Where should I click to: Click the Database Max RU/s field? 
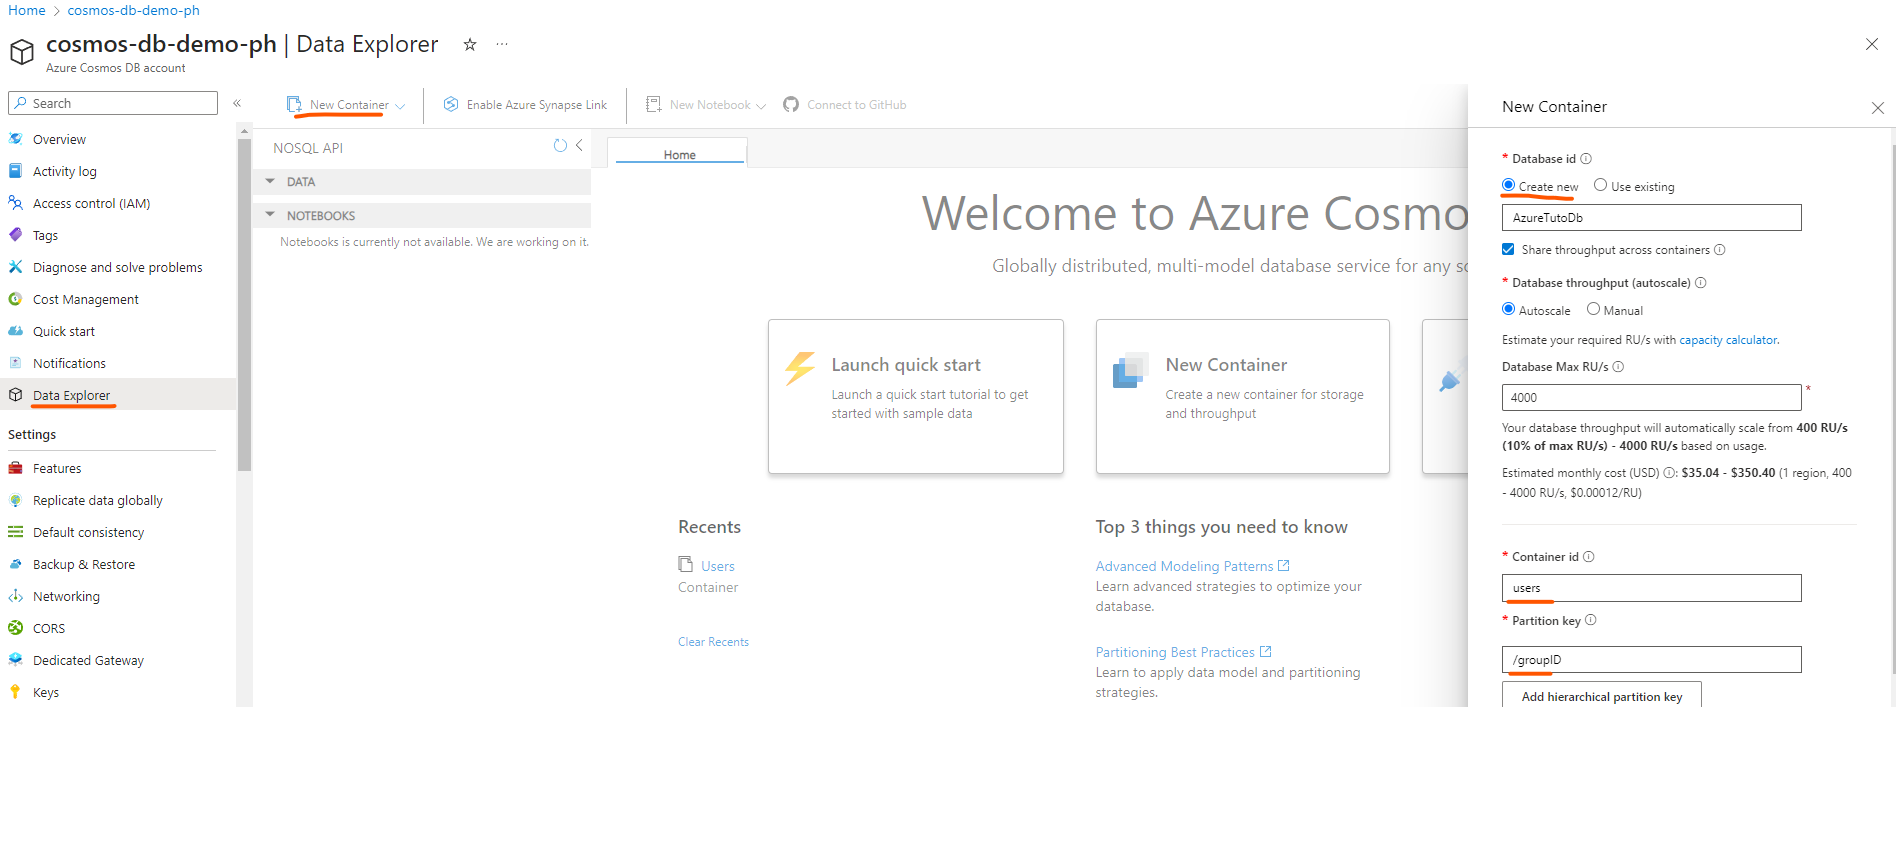tap(1651, 397)
